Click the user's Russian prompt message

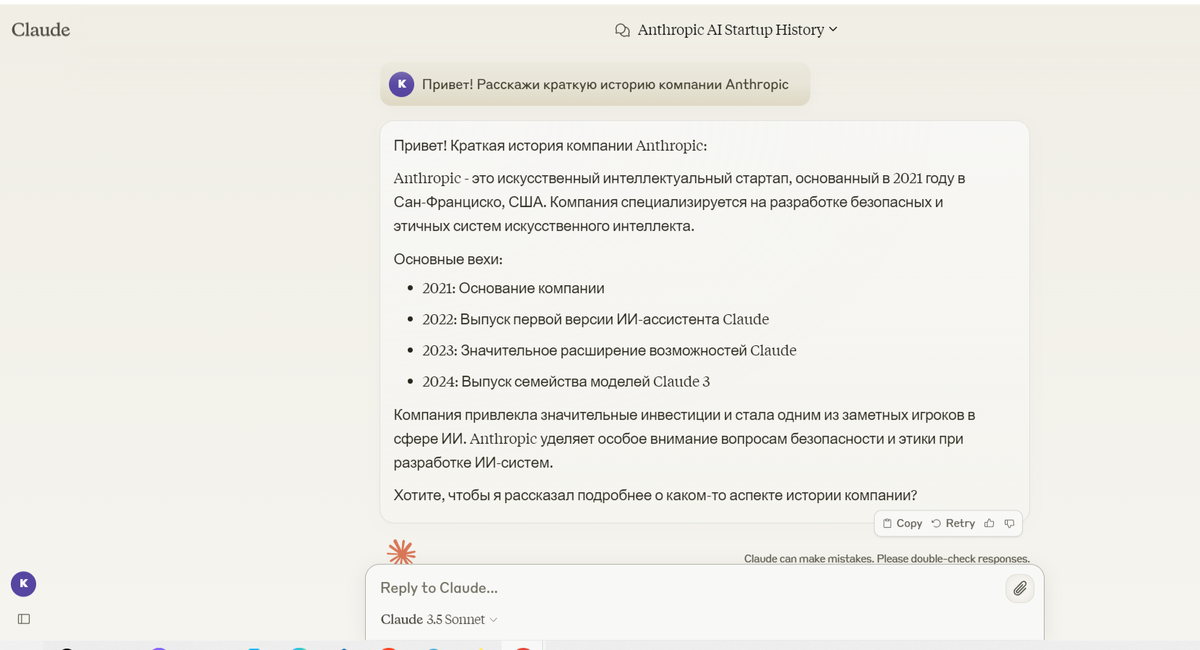tap(605, 85)
